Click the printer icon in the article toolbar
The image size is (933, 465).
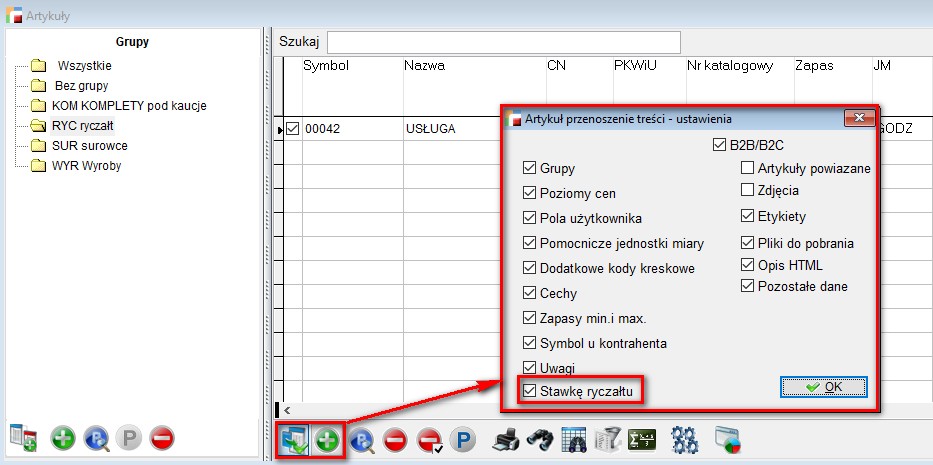click(507, 440)
